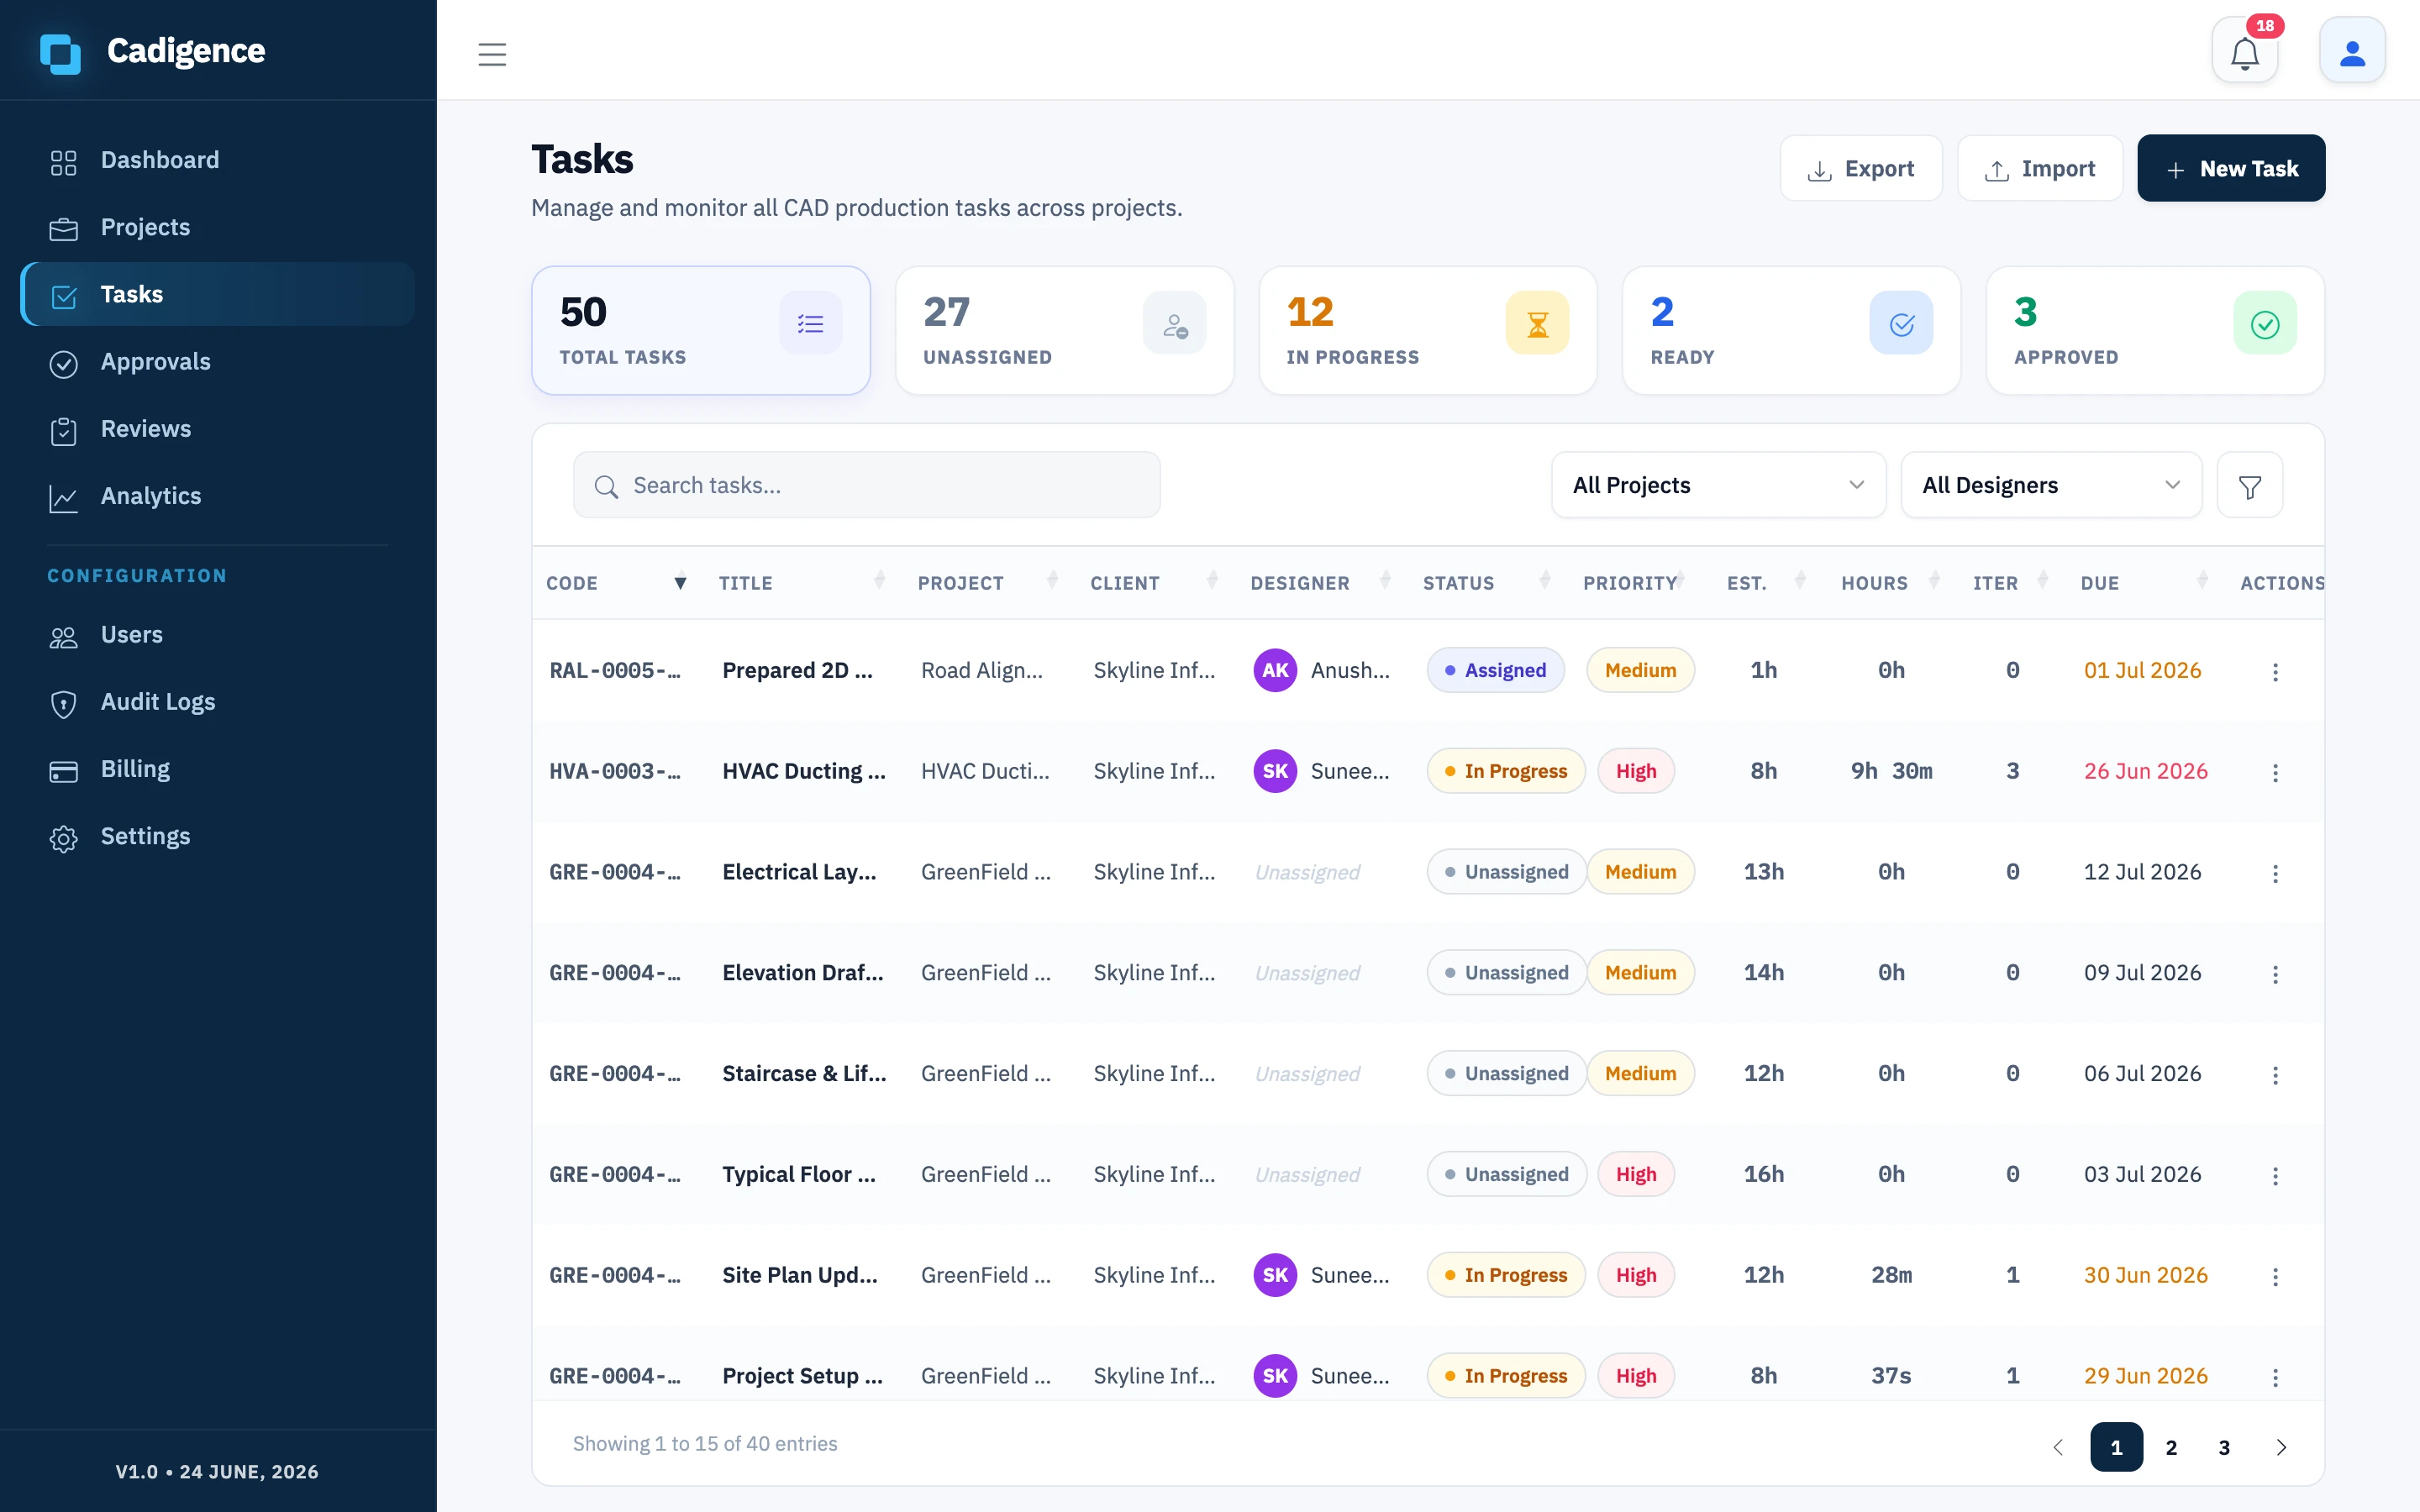Open Analytics in the sidebar

pyautogui.click(x=217, y=496)
